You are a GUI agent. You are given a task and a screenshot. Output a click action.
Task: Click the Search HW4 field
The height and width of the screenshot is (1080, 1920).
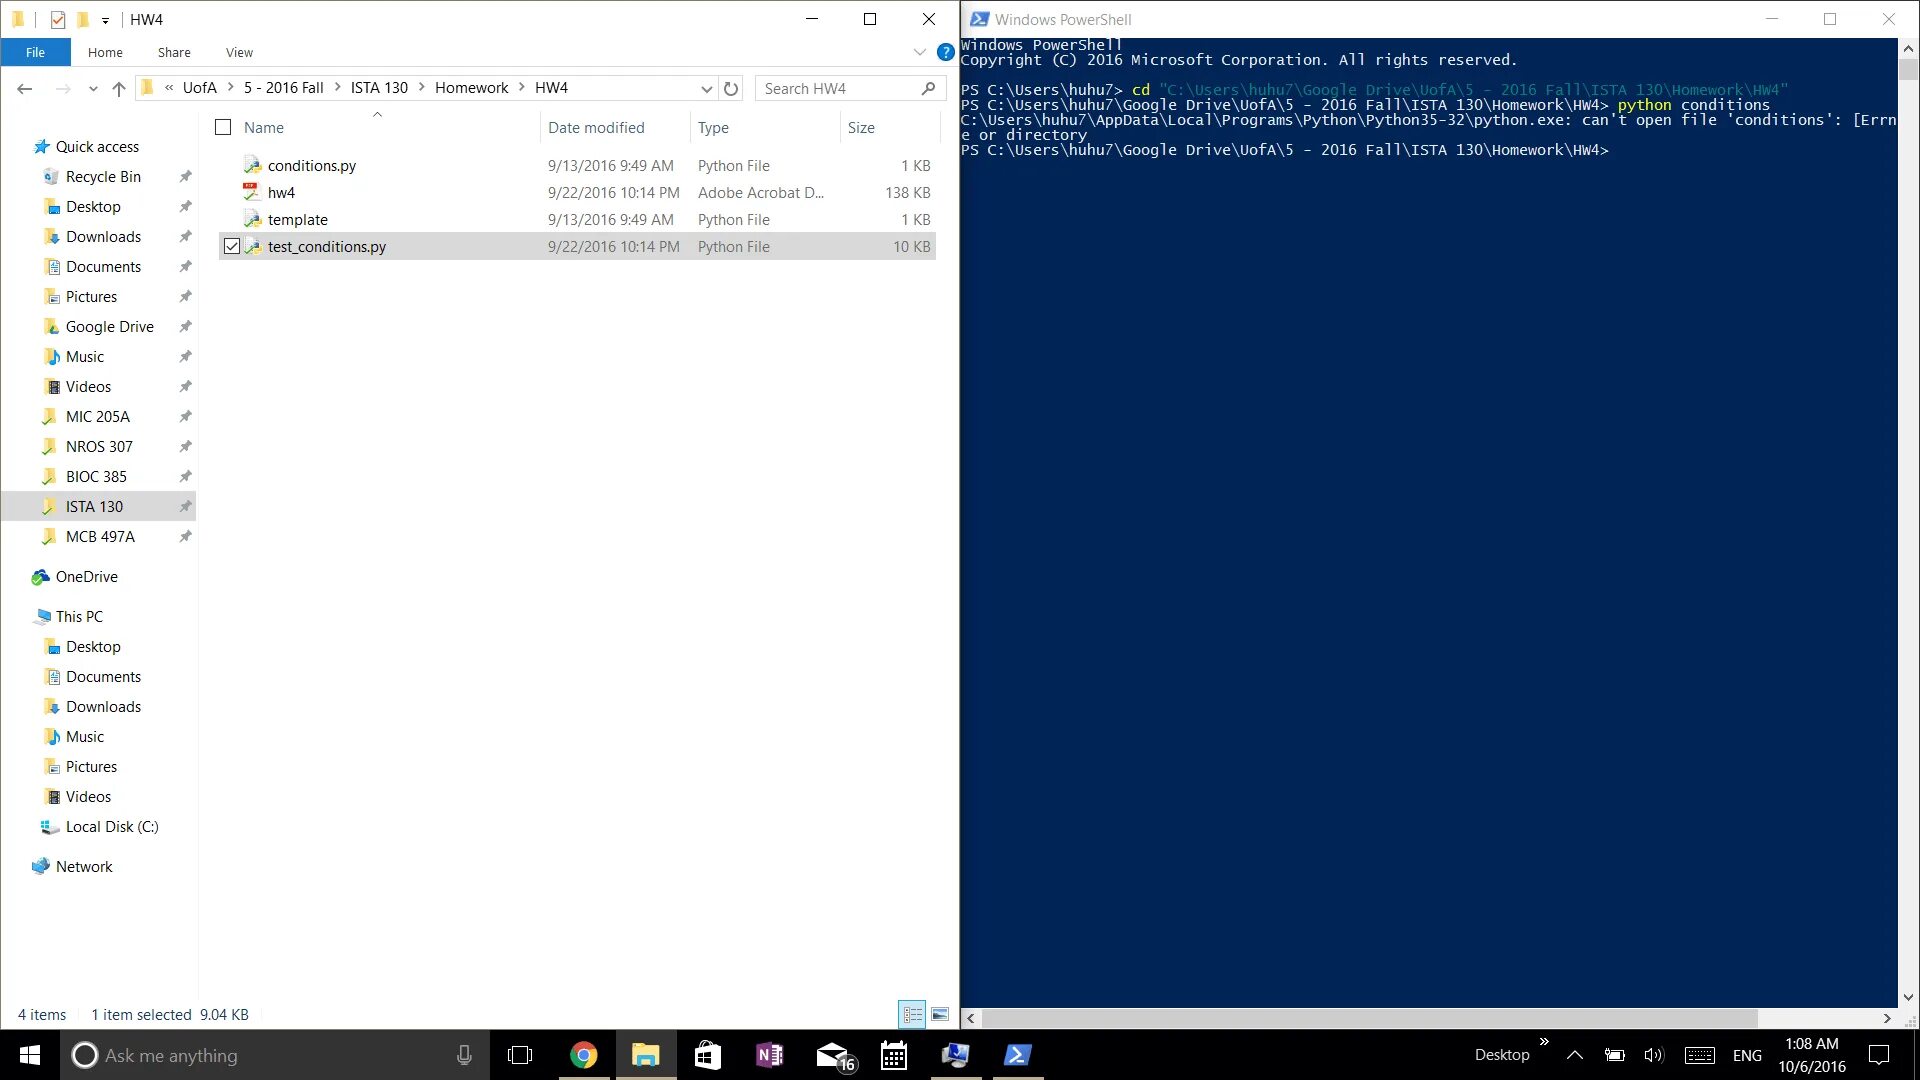point(838,88)
